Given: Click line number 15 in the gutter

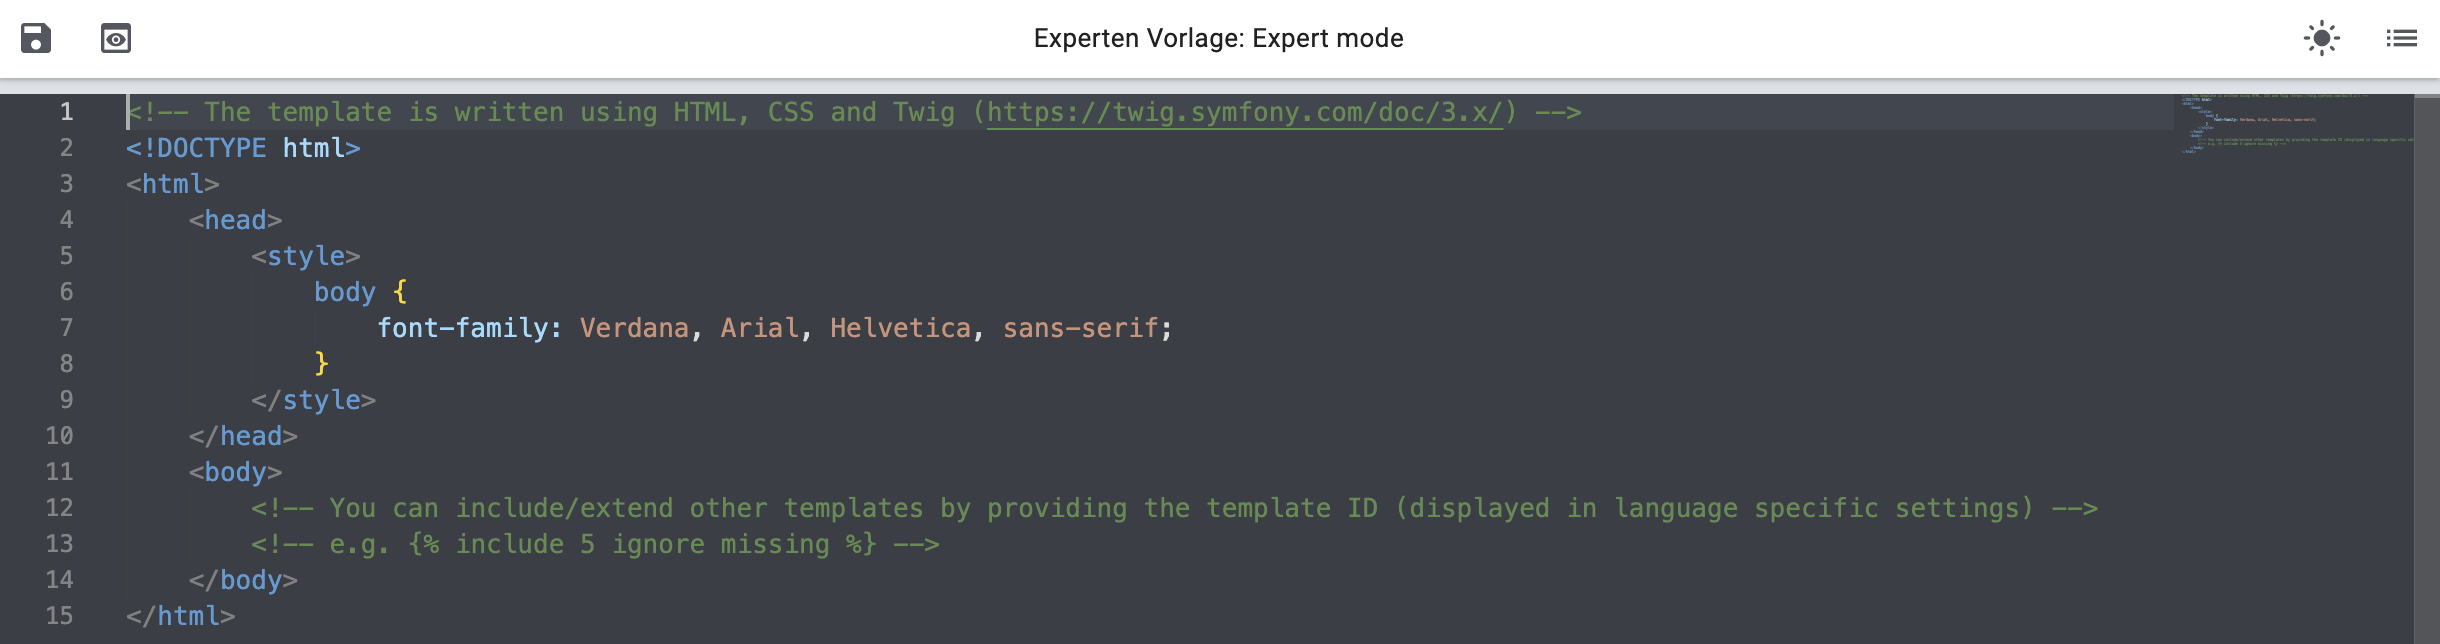Looking at the screenshot, I should coord(59,616).
